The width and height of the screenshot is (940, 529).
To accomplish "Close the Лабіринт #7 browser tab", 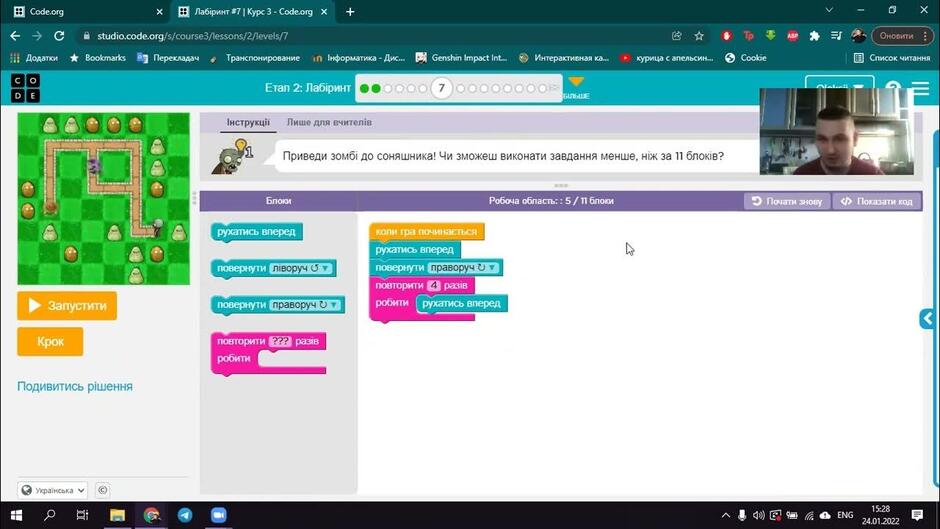I will click(x=324, y=11).
